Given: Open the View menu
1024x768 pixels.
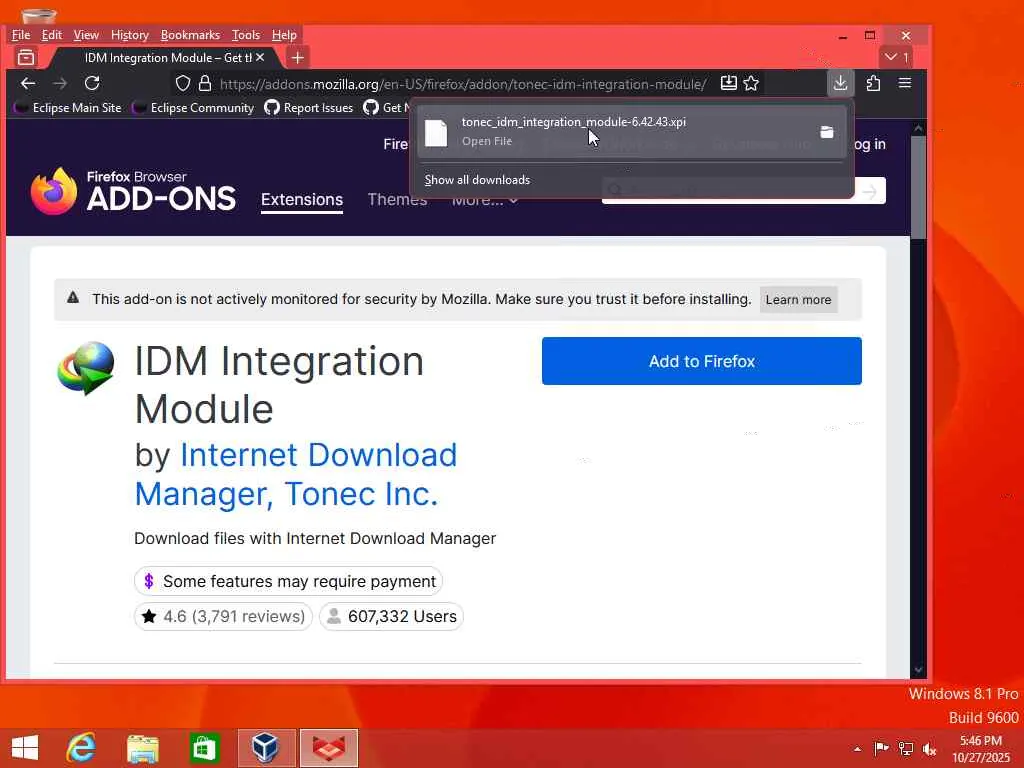Looking at the screenshot, I should (x=86, y=35).
